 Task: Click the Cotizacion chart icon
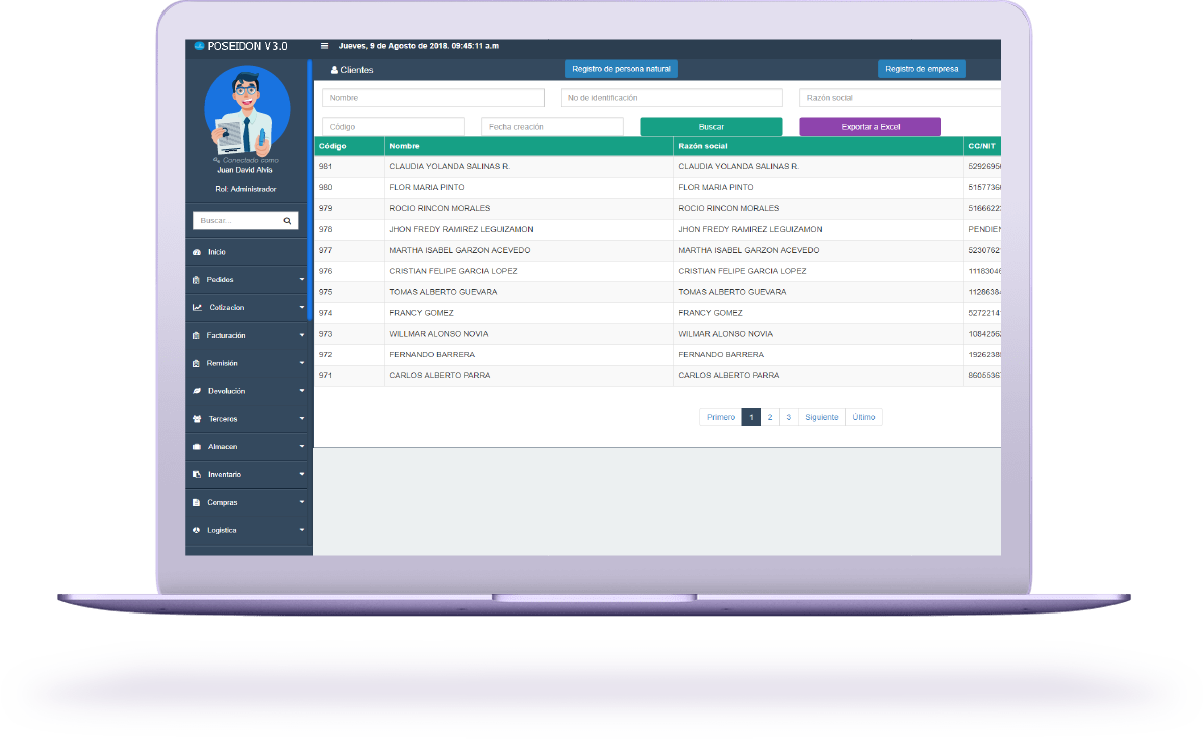(197, 308)
